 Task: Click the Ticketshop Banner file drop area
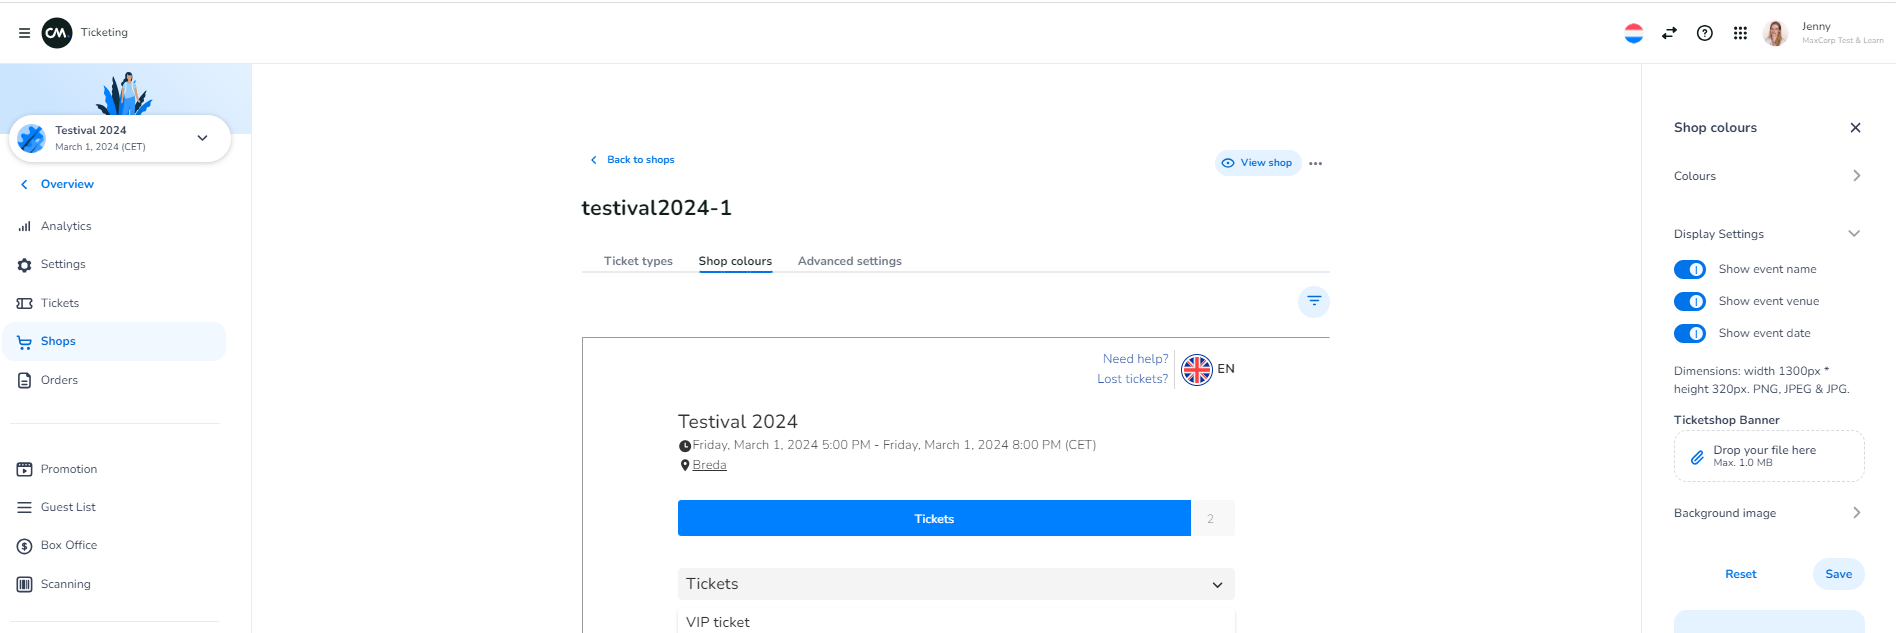(x=1768, y=456)
